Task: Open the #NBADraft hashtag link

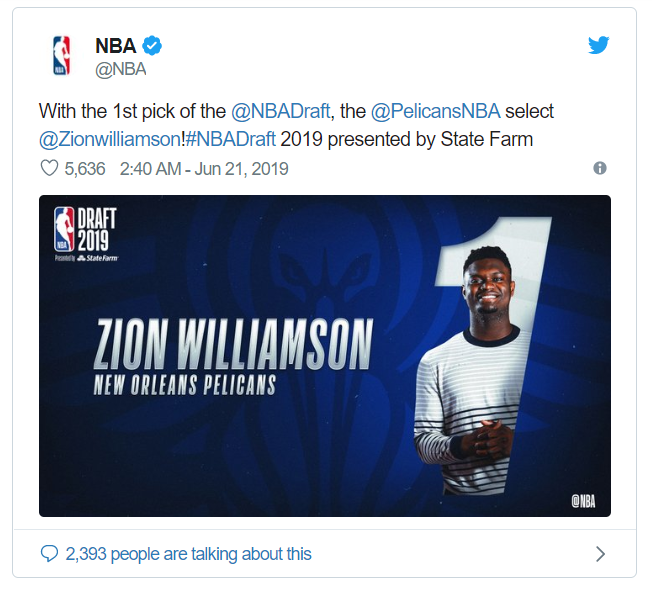Action: (230, 139)
